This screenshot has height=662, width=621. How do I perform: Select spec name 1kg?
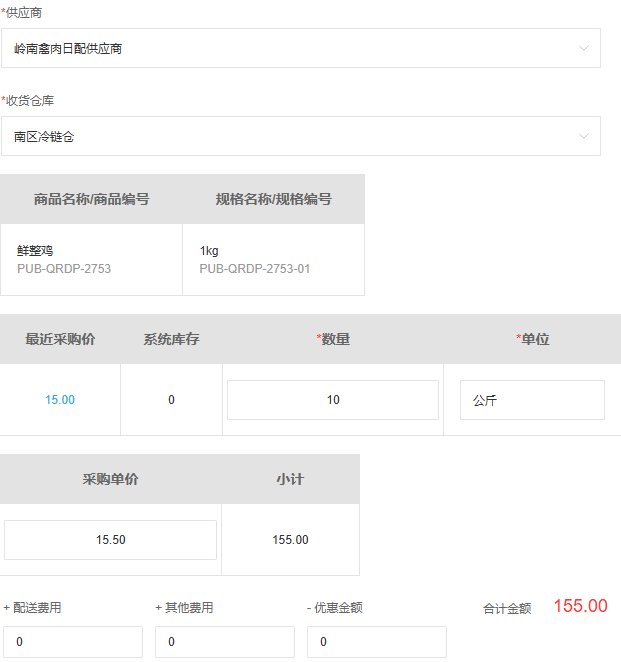click(x=209, y=251)
